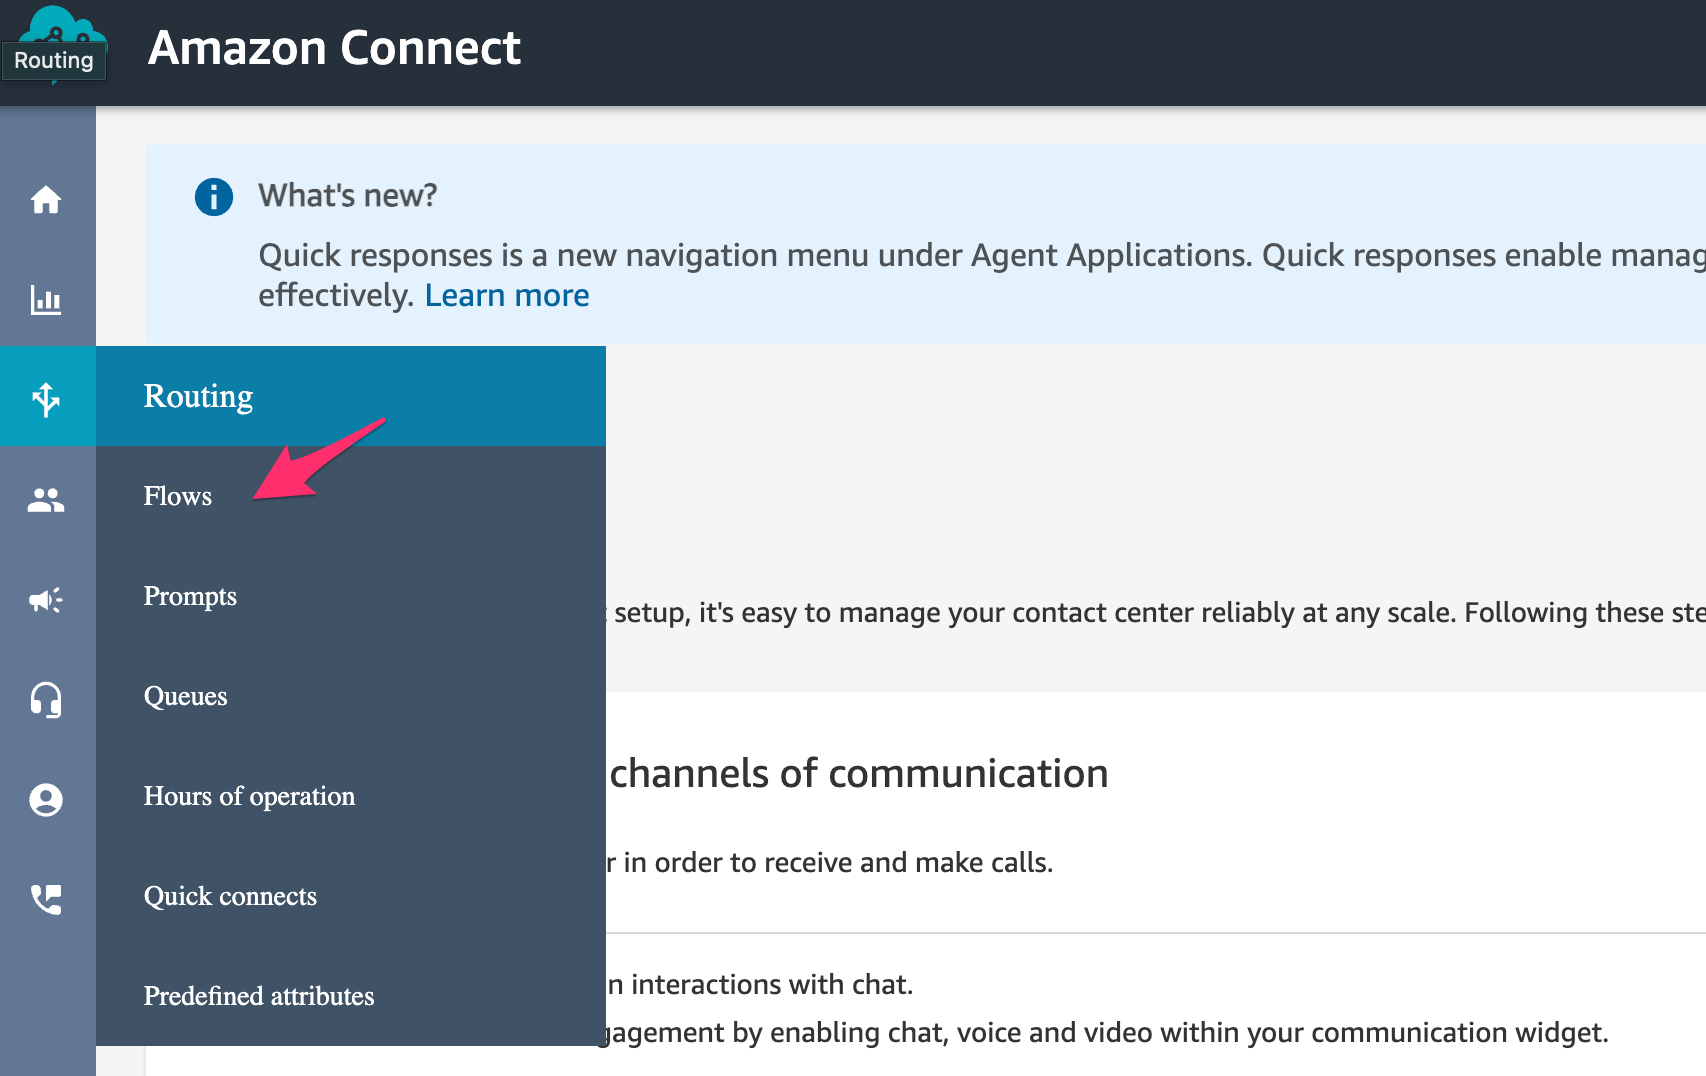Open the Users people sidebar icon
Screen dimensions: 1706x1076
[x=46, y=500]
